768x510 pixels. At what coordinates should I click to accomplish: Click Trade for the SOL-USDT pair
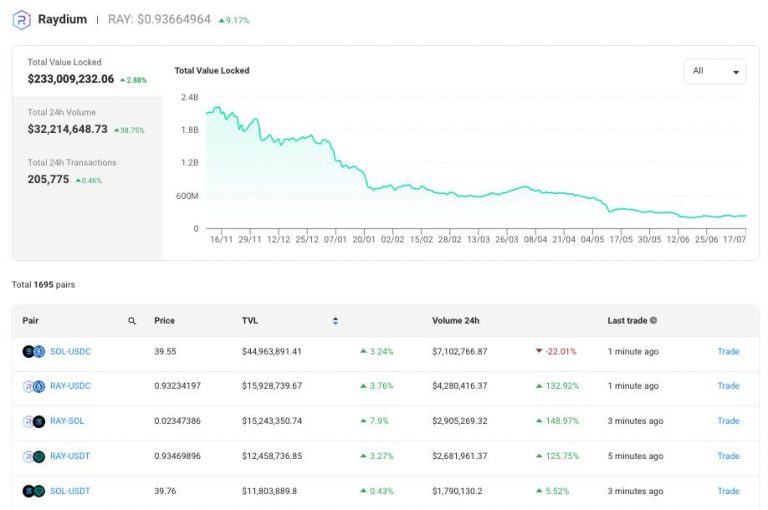[x=728, y=491]
